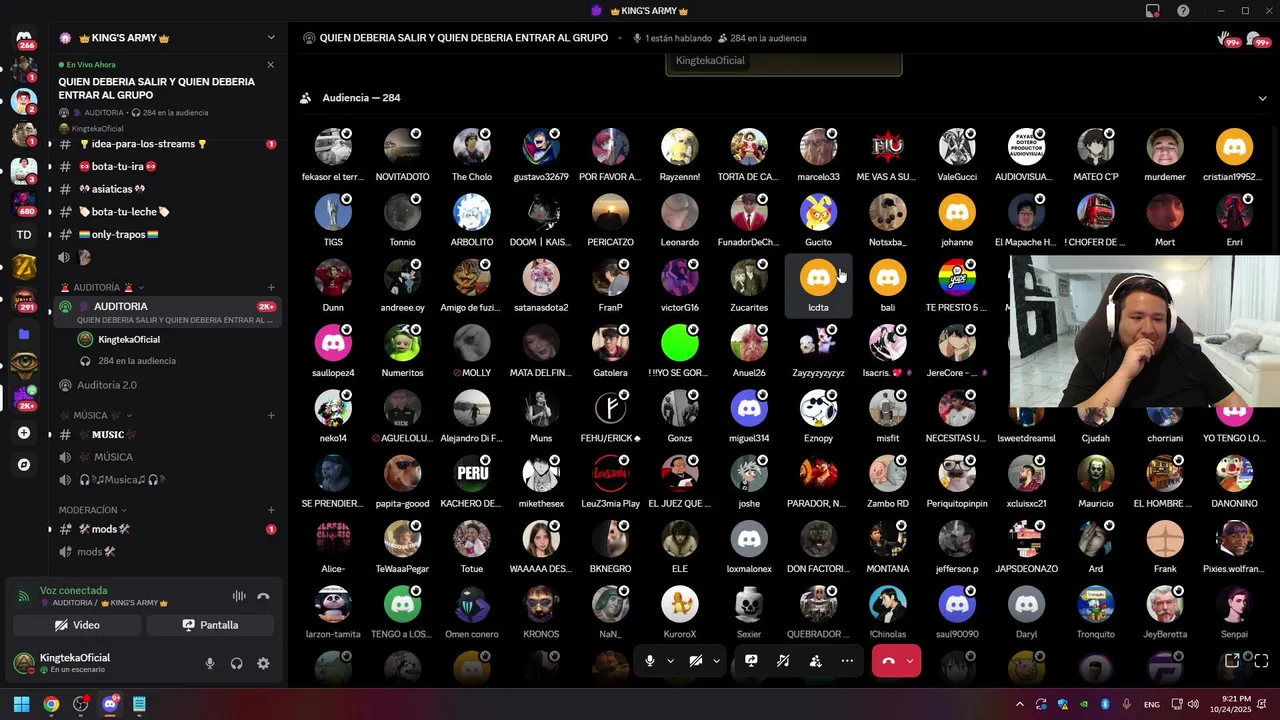Open camera options dropdown arrow
Viewport: 1280px width, 720px height.
(x=716, y=661)
